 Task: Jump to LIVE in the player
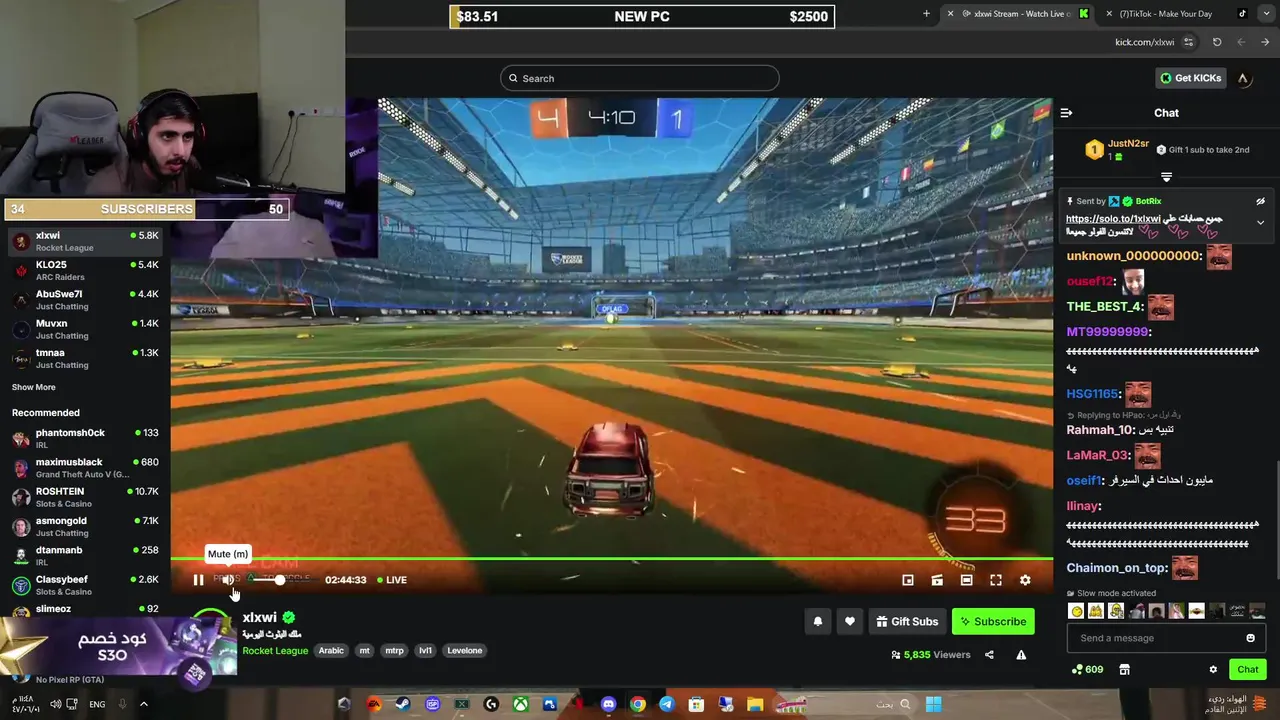click(392, 580)
